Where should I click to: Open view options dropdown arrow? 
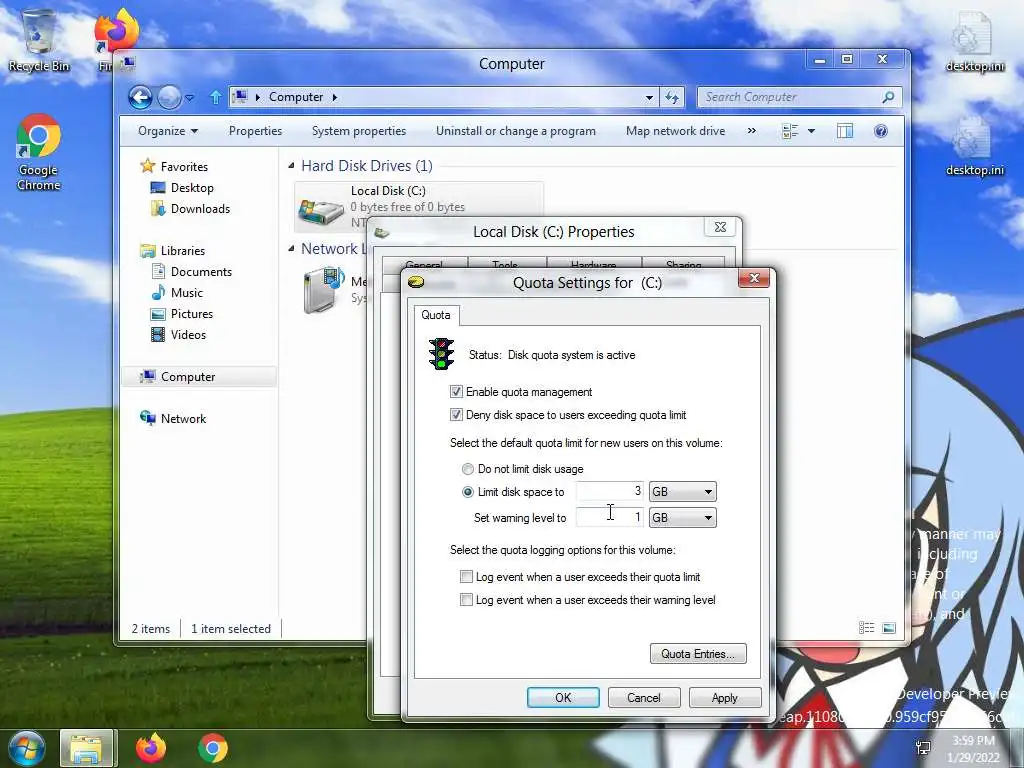tap(811, 131)
